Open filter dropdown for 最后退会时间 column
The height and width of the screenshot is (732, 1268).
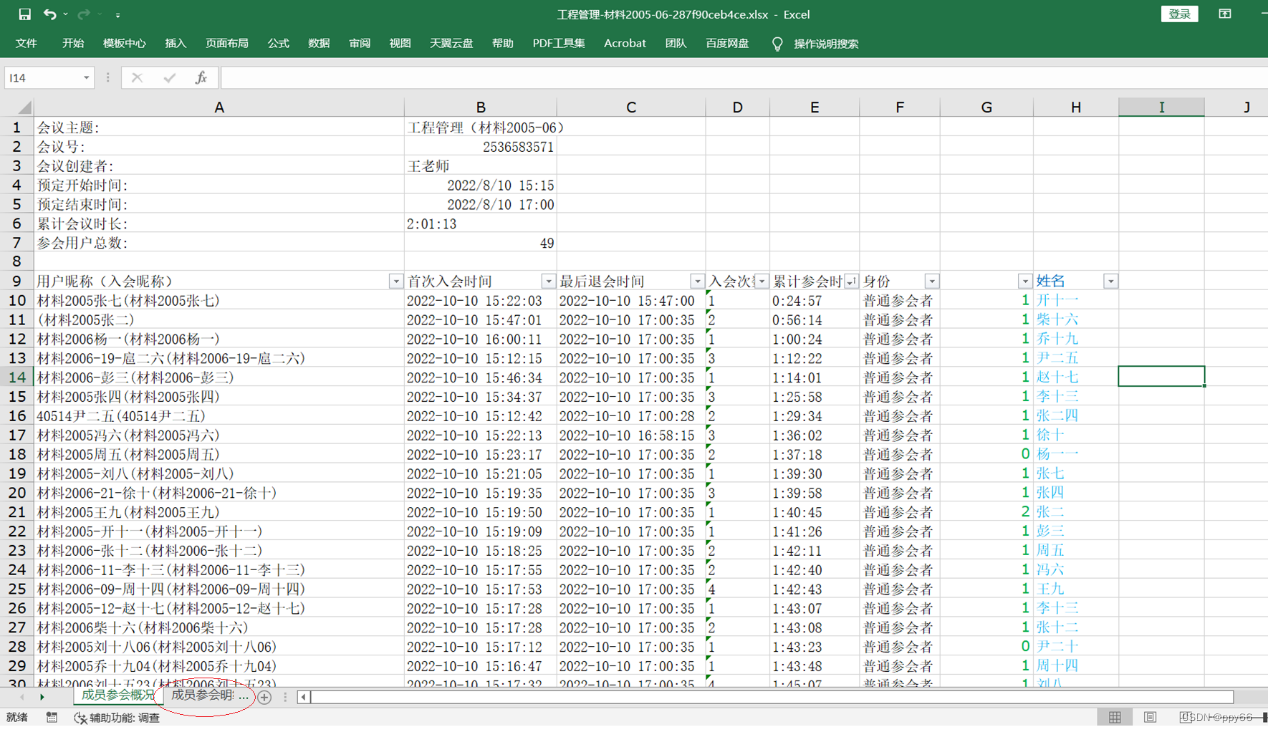[x=697, y=282]
